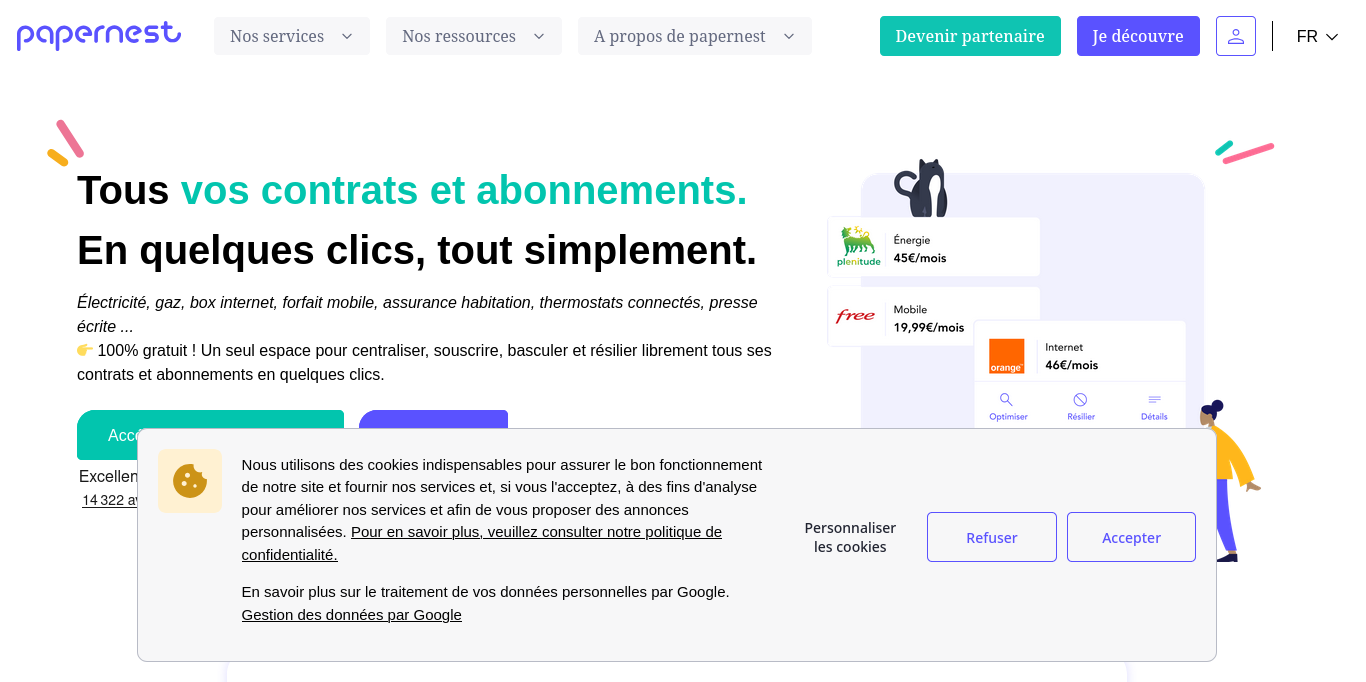This screenshot has height=682, width=1366.
Task: Click the black cat illustration
Action: pyautogui.click(x=921, y=186)
